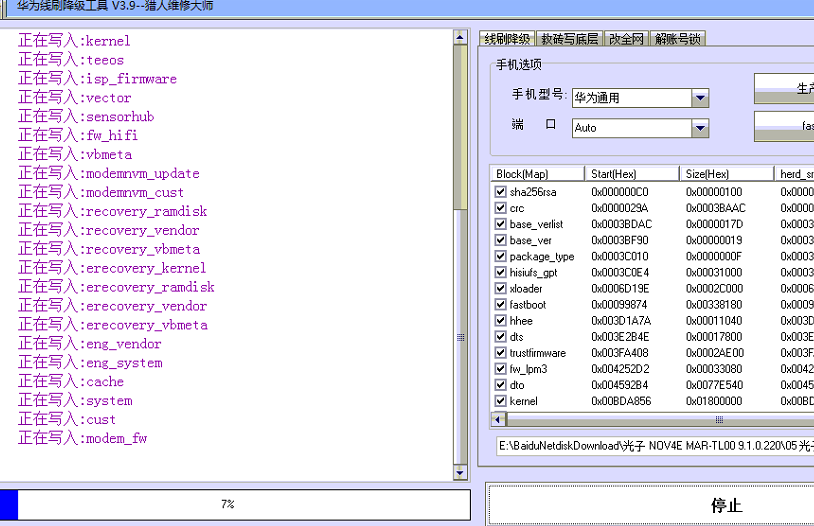Image resolution: width=814 pixels, height=526 pixels.
Task: Click the 0x0077E540 size cell for dto
Action: 714,385
